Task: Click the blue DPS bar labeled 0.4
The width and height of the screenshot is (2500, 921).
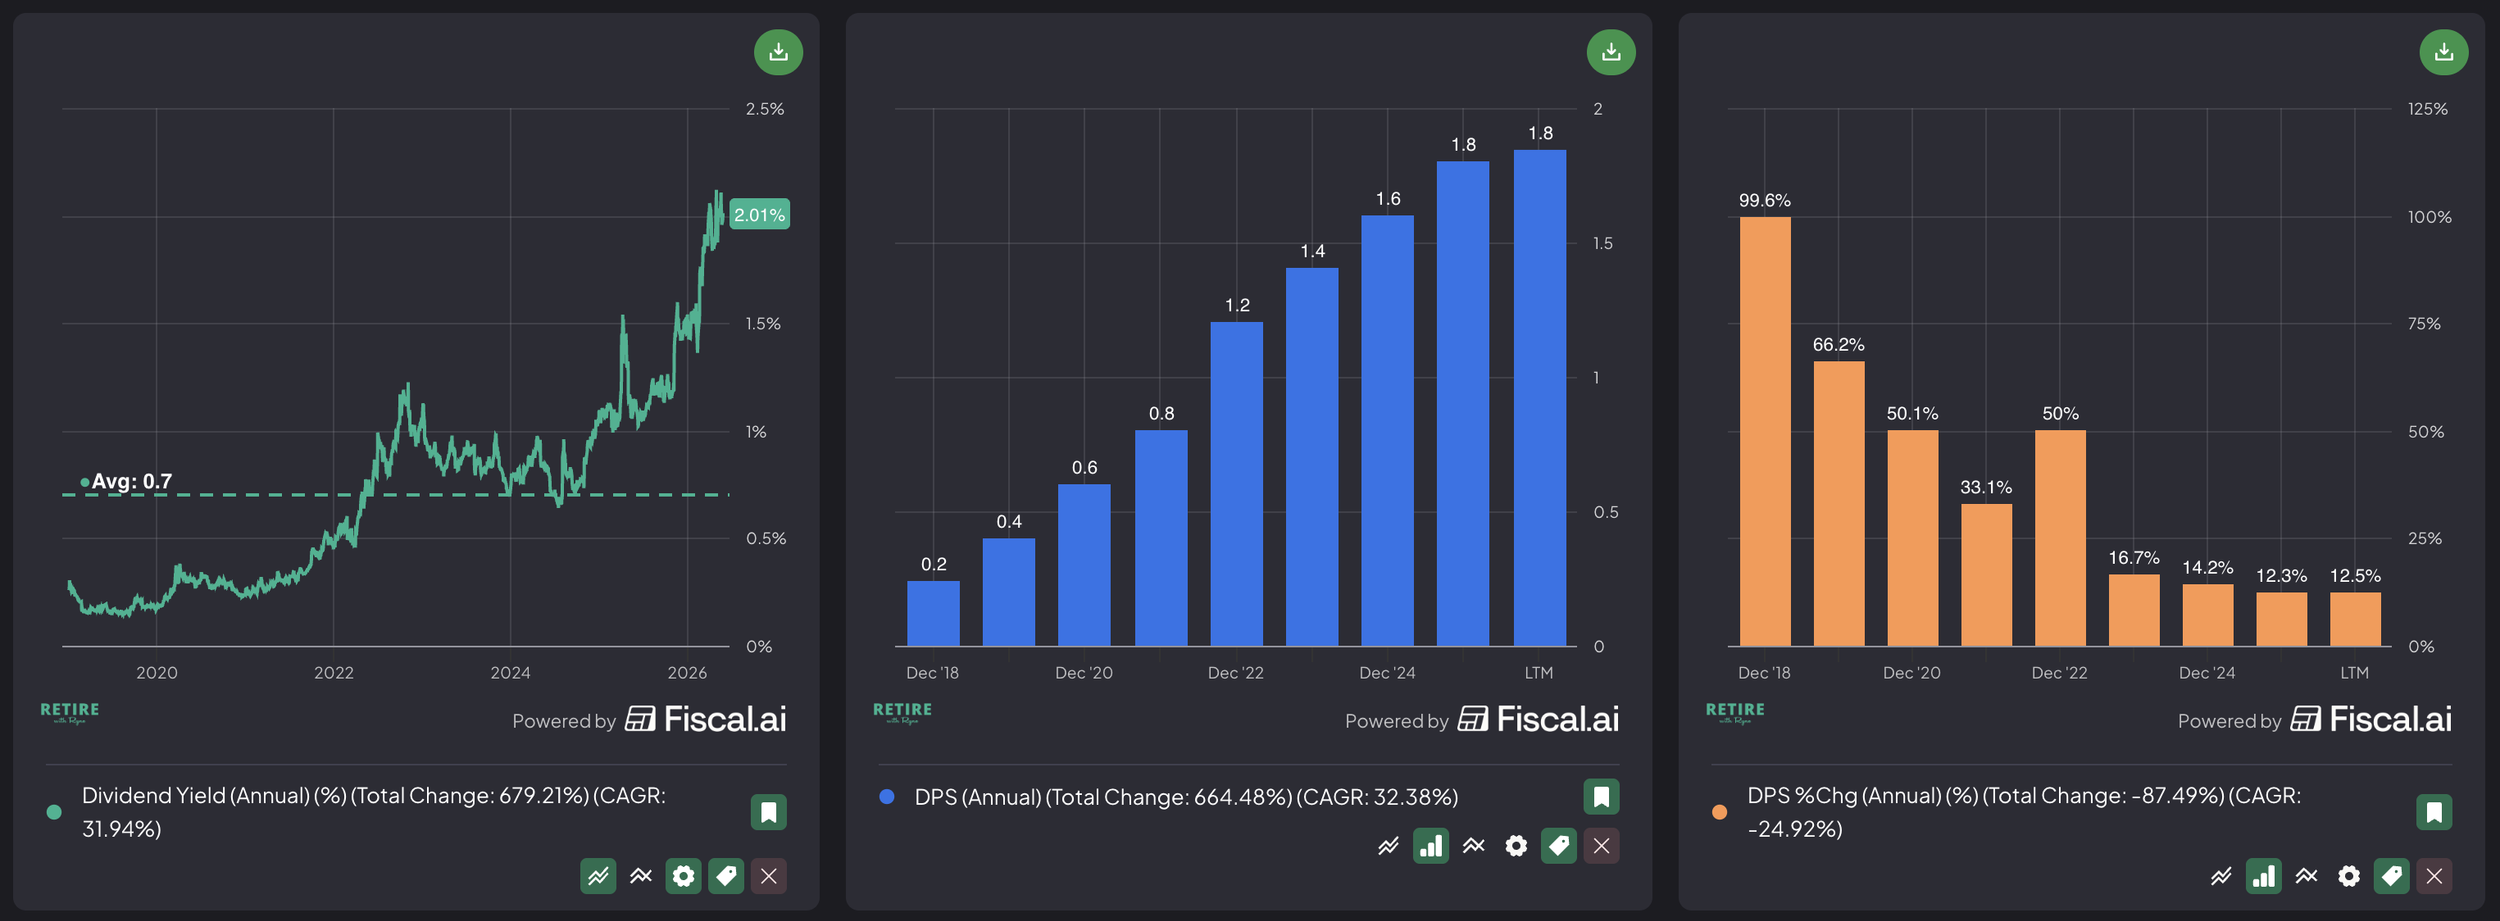Action: click(1009, 592)
